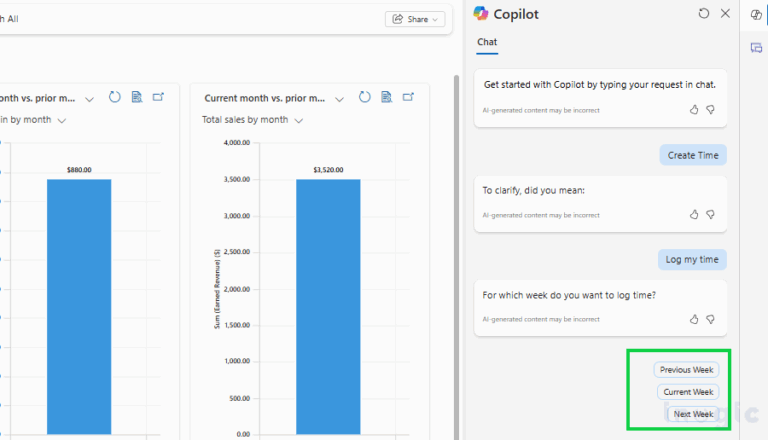Image resolution: width=768 pixels, height=440 pixels.
Task: Click the '$880.00' data label
Action: click(79, 170)
